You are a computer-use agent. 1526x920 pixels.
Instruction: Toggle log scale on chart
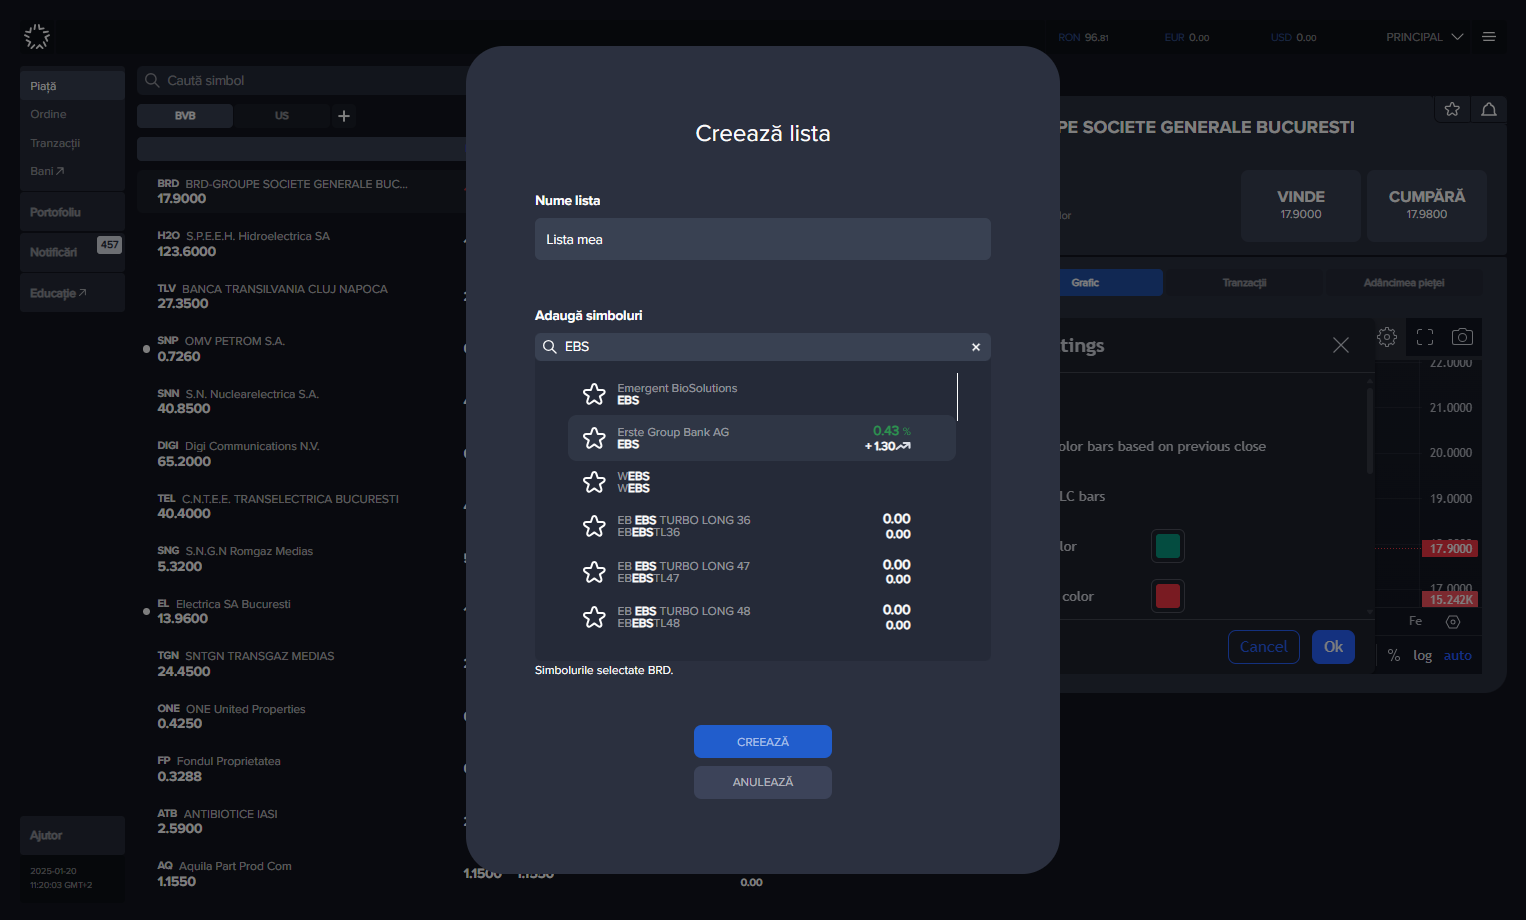pyautogui.click(x=1422, y=656)
